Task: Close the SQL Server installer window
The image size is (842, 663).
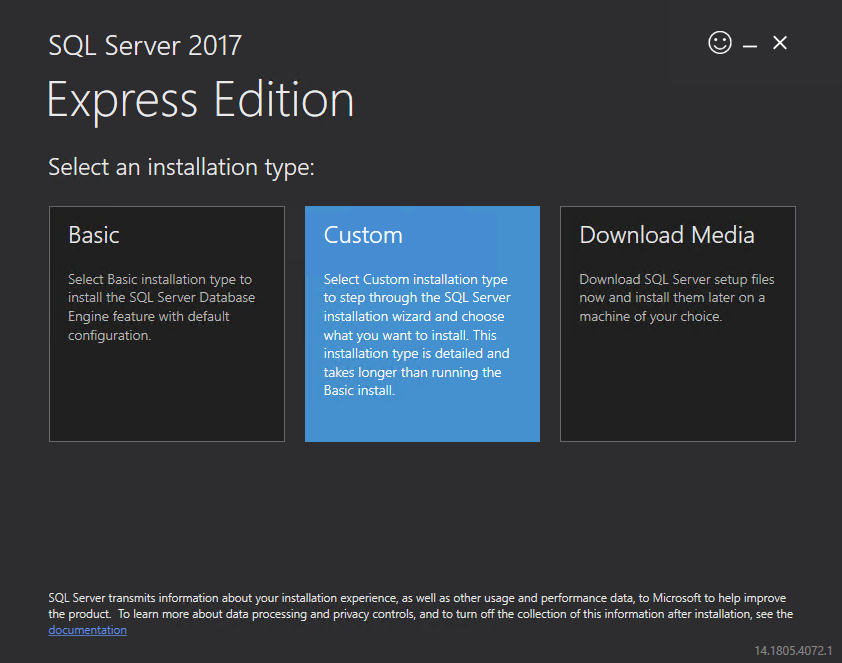Action: click(780, 42)
